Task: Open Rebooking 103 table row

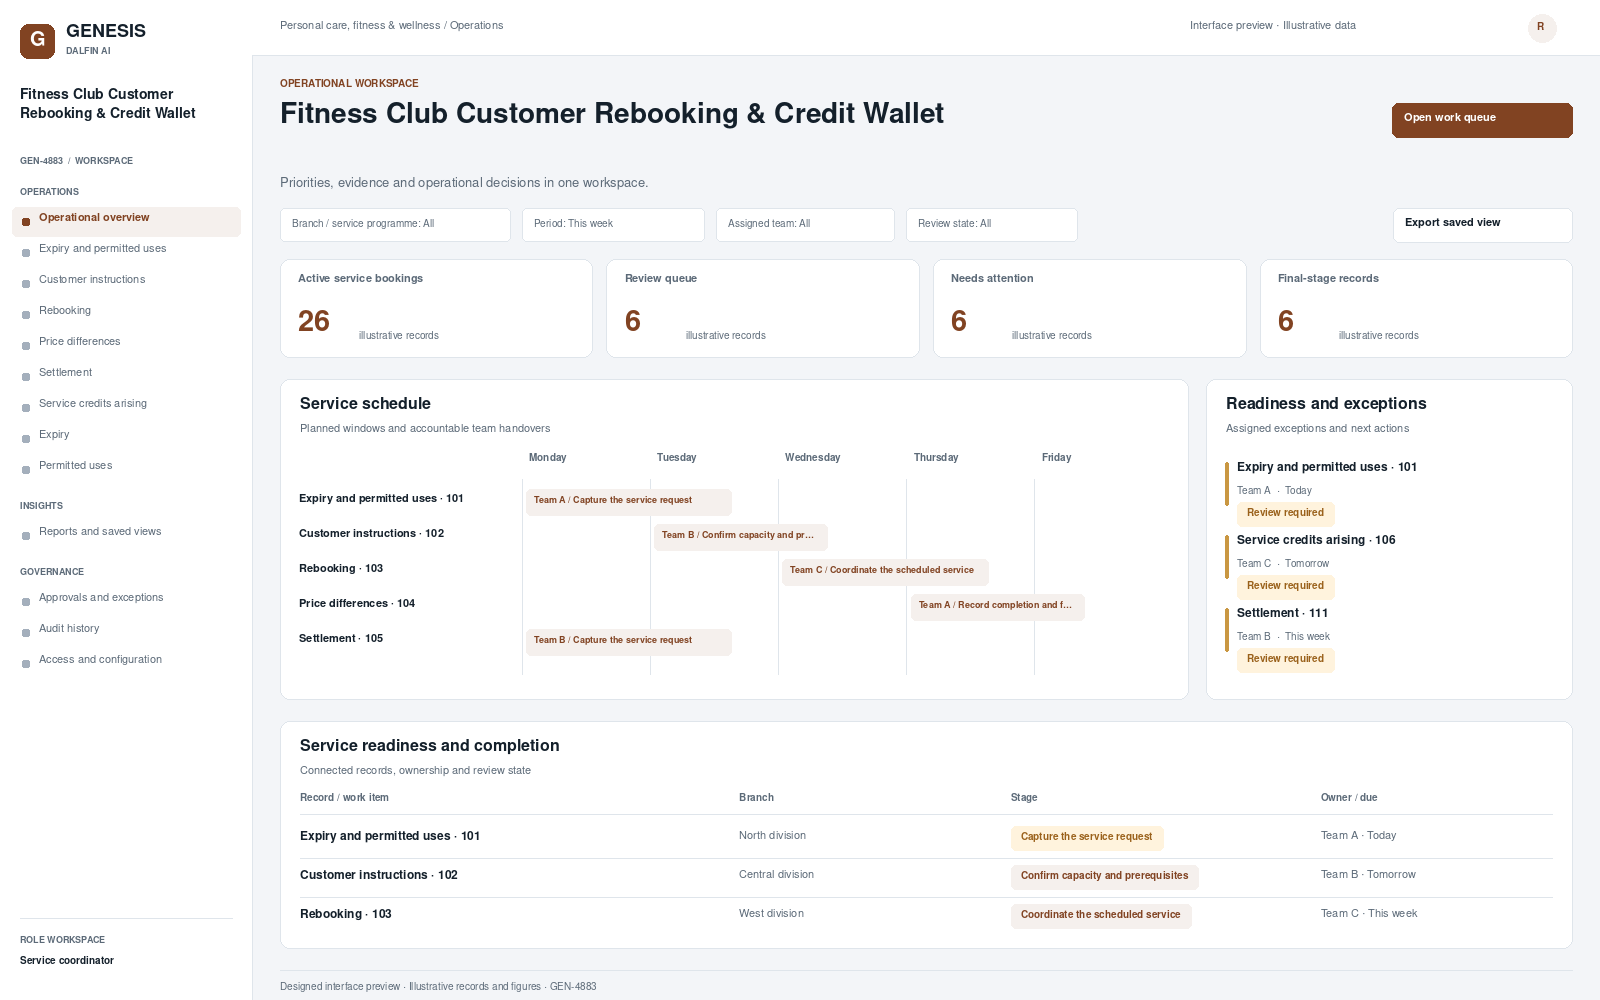Action: [926, 915]
